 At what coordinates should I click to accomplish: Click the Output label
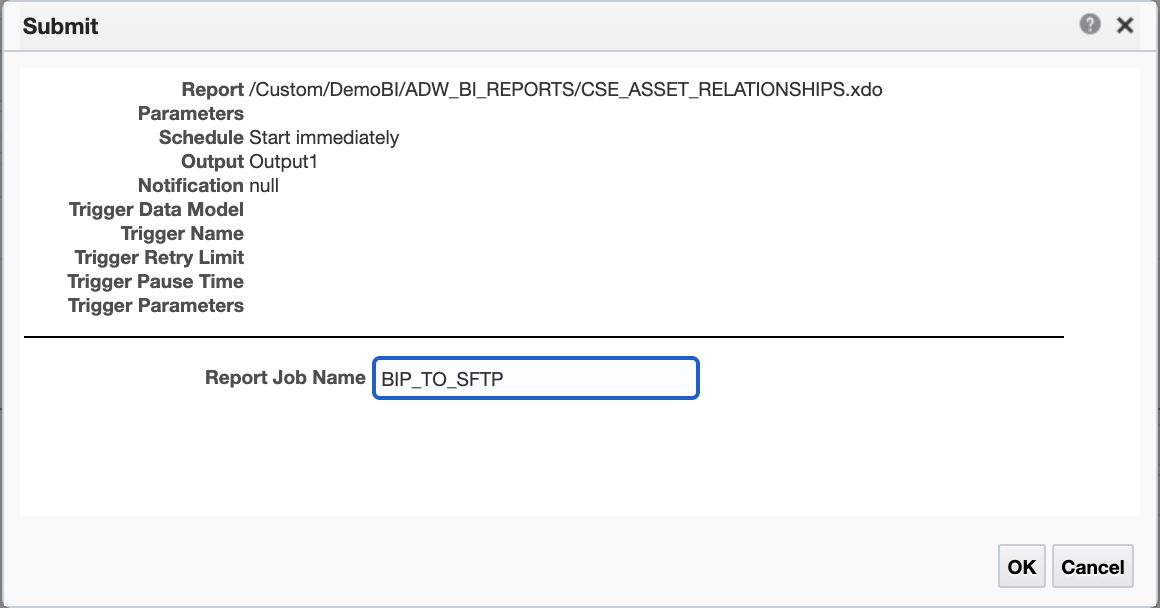pos(212,162)
